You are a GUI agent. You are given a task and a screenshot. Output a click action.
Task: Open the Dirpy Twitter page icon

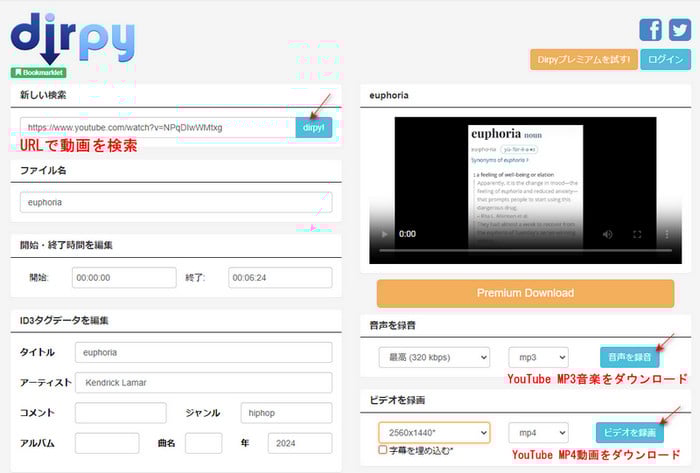click(679, 29)
